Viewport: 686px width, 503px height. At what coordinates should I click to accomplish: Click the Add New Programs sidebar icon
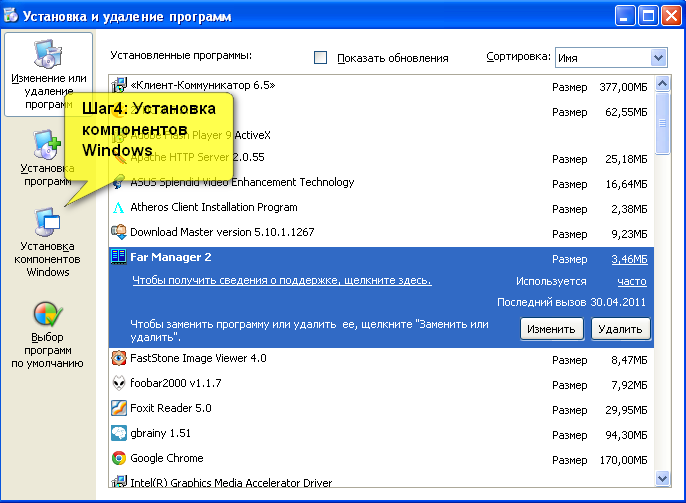[x=47, y=144]
